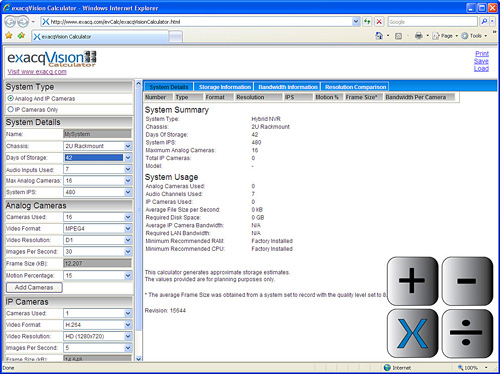Switch to the System Details tab
The width and height of the screenshot is (500, 374).
169,87
